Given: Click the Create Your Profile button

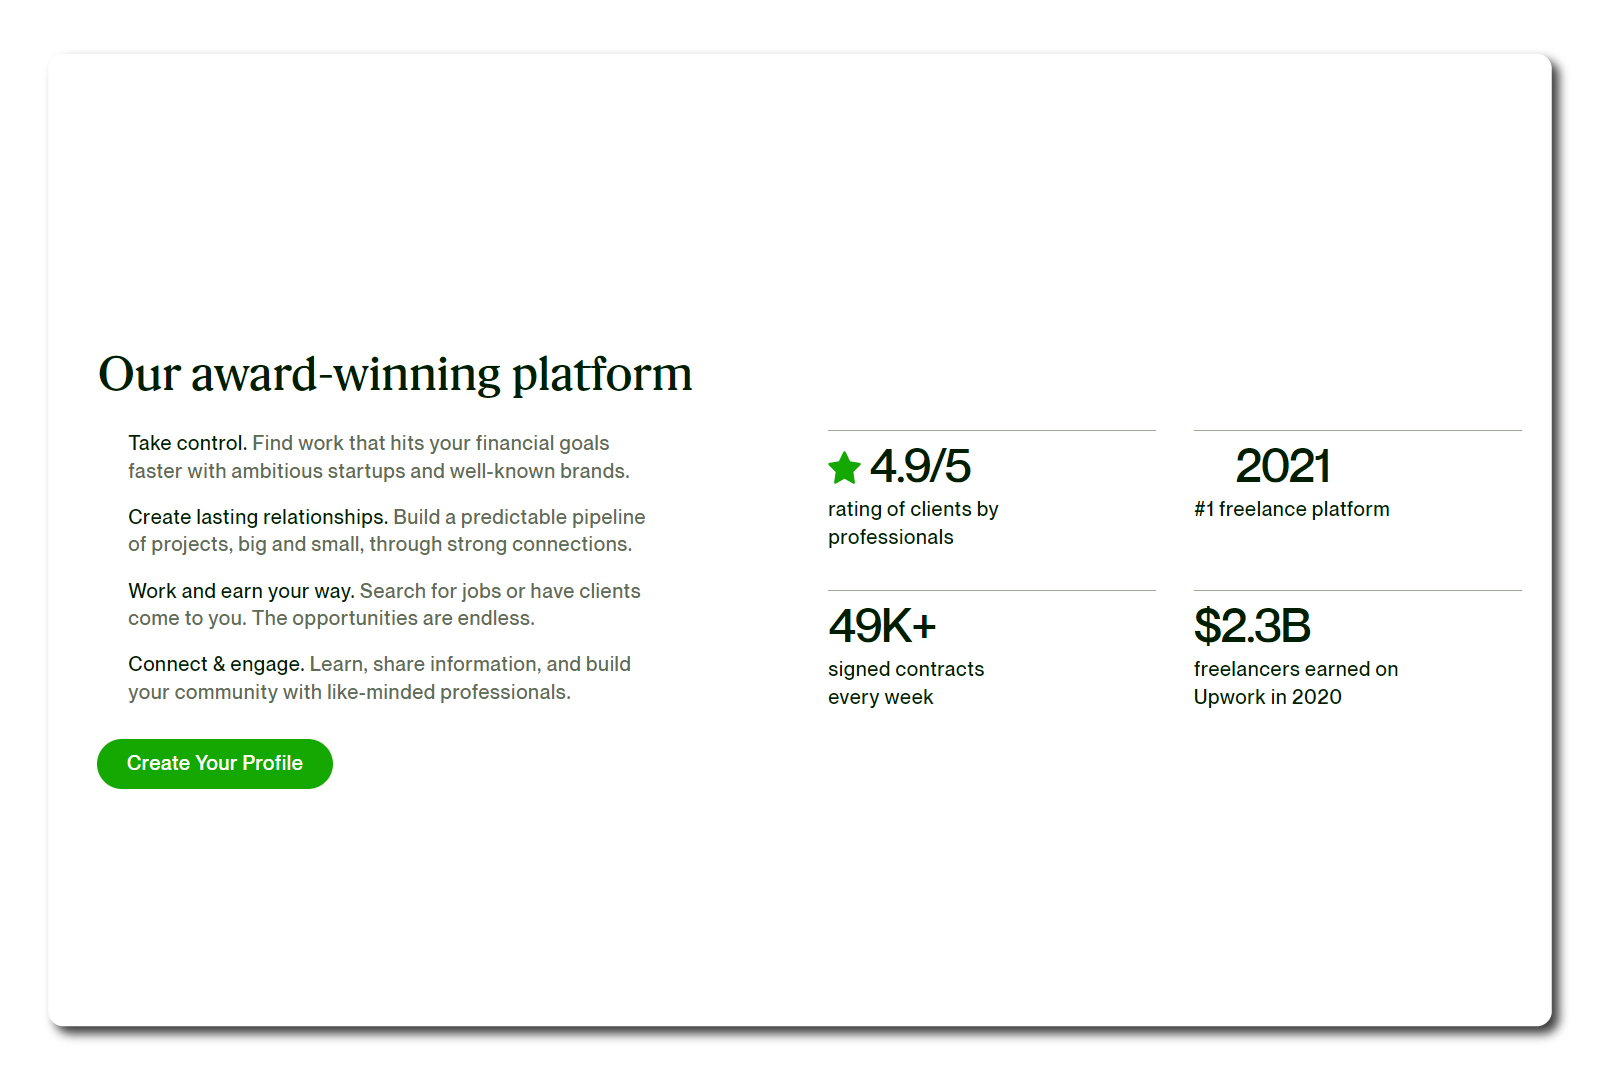Looking at the screenshot, I should coord(215,764).
